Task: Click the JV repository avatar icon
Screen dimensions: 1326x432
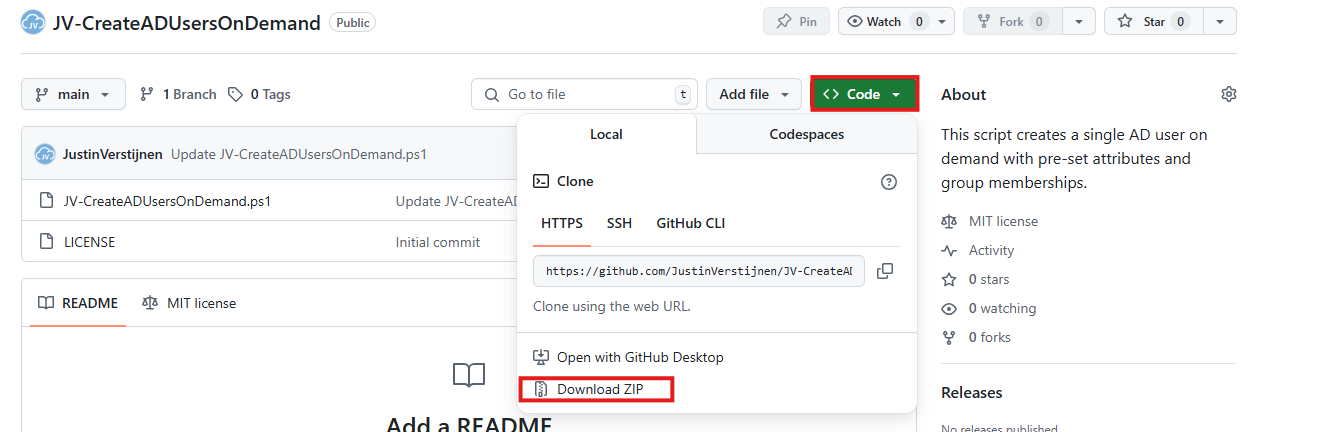Action: pyautogui.click(x=33, y=22)
